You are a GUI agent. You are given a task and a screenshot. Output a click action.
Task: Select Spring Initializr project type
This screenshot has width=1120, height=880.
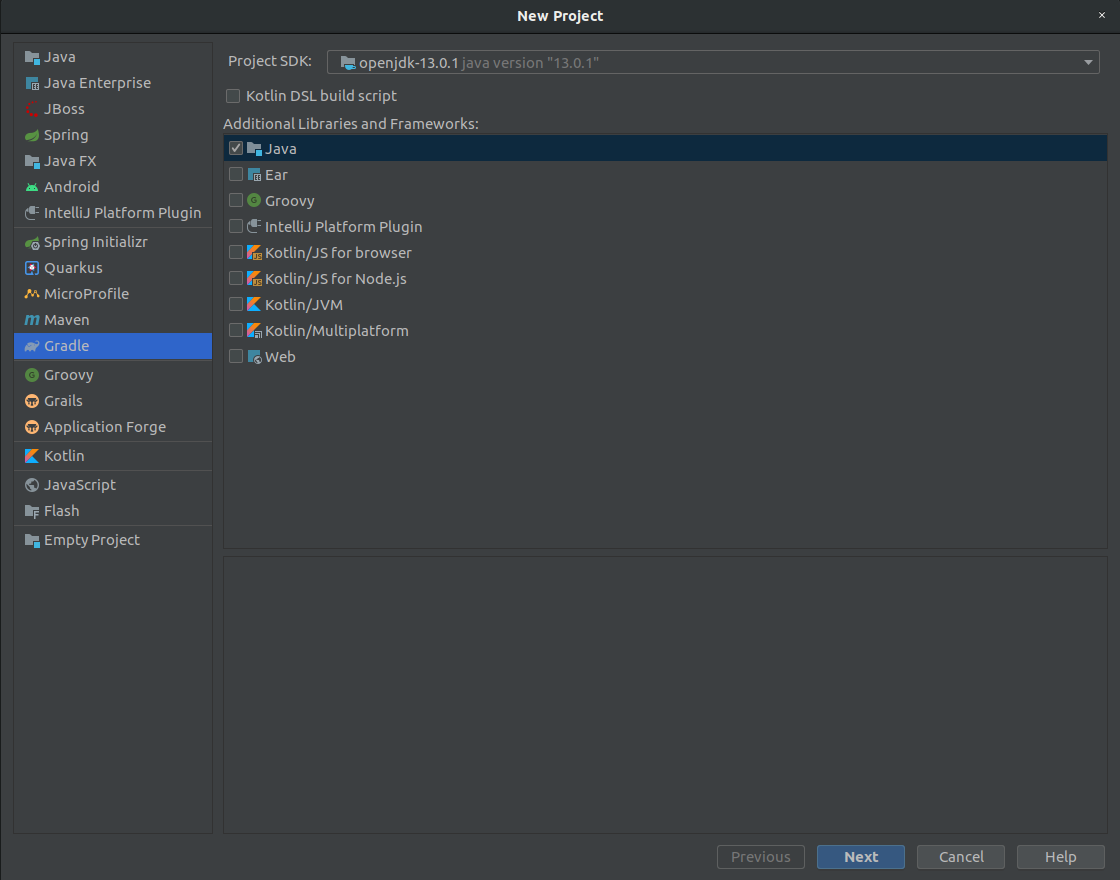113,242
